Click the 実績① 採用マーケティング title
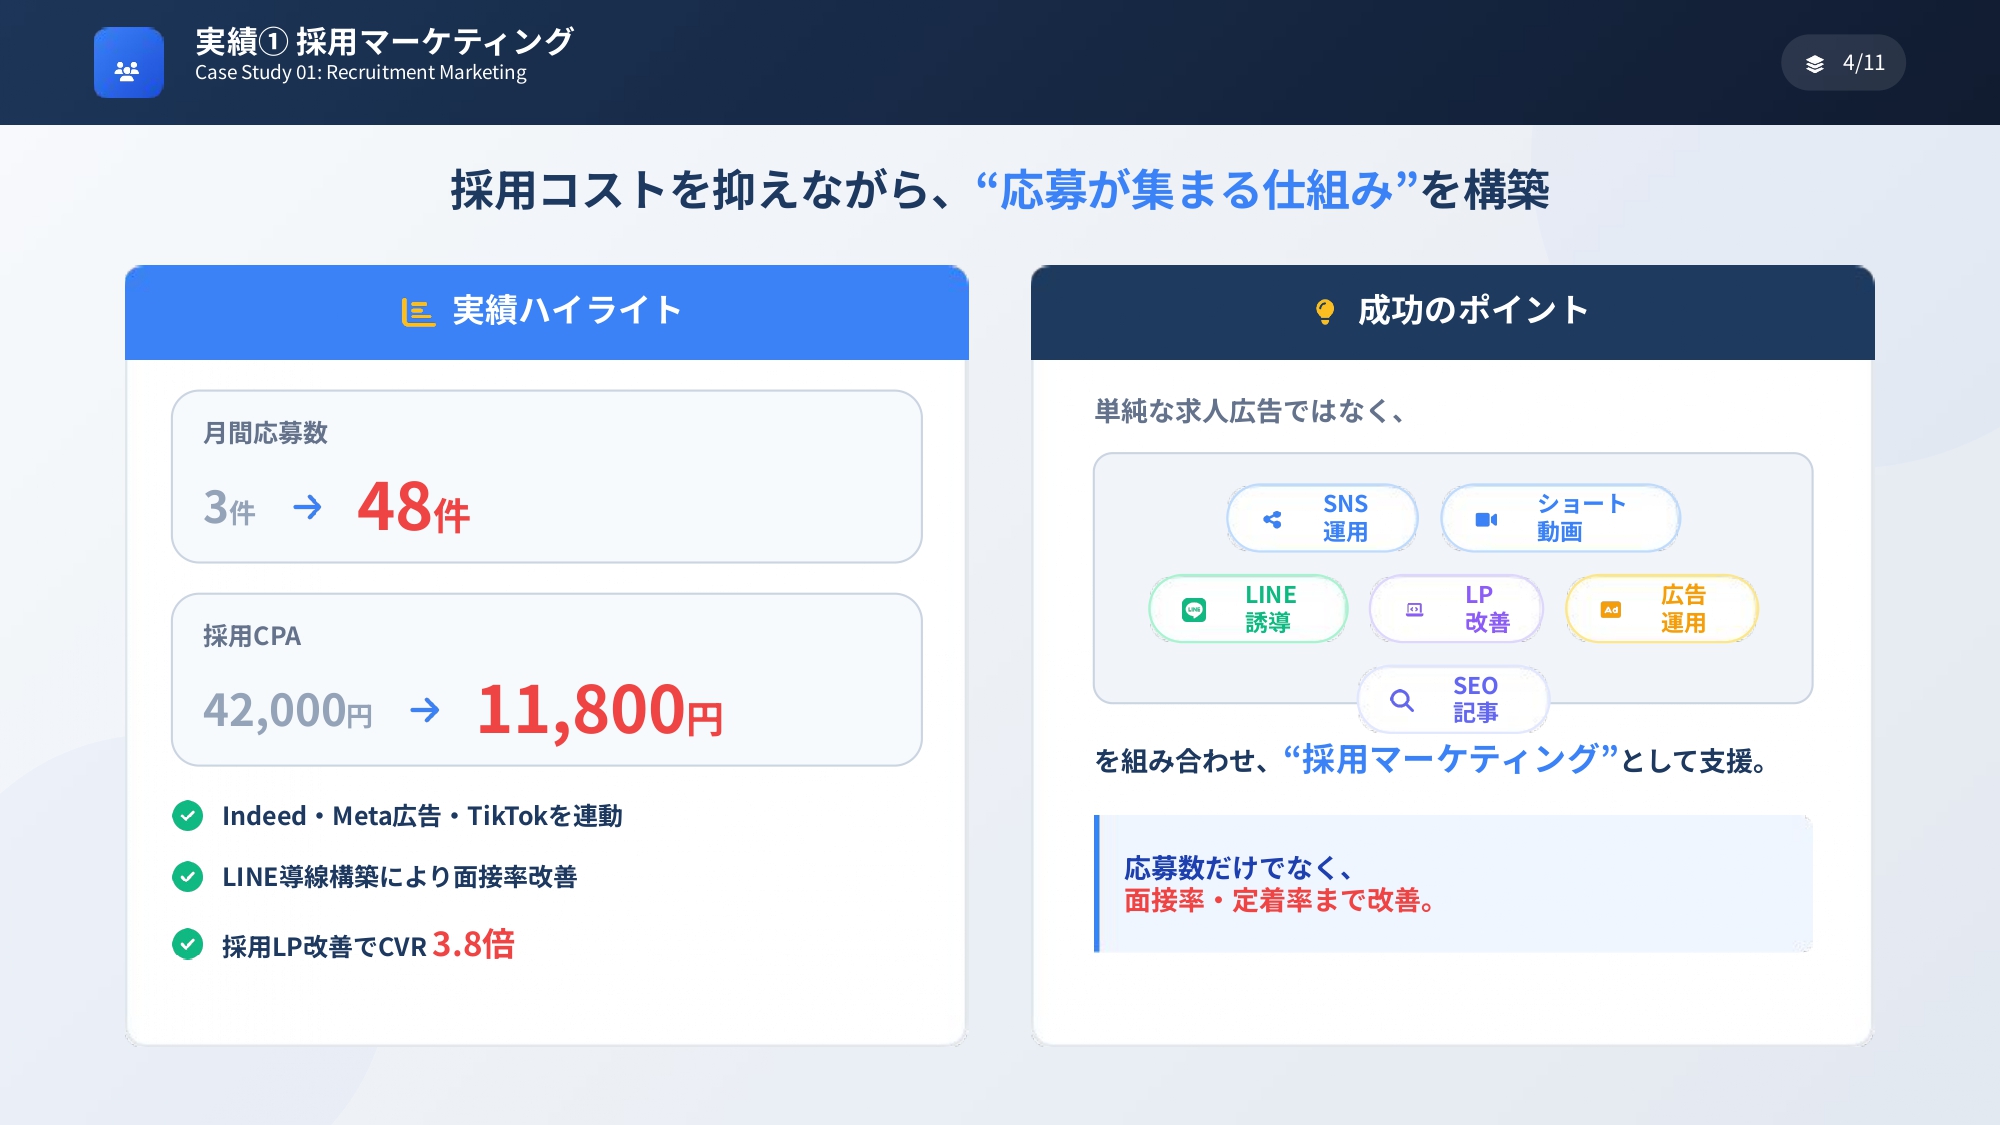The width and height of the screenshot is (2000, 1125). tap(384, 41)
